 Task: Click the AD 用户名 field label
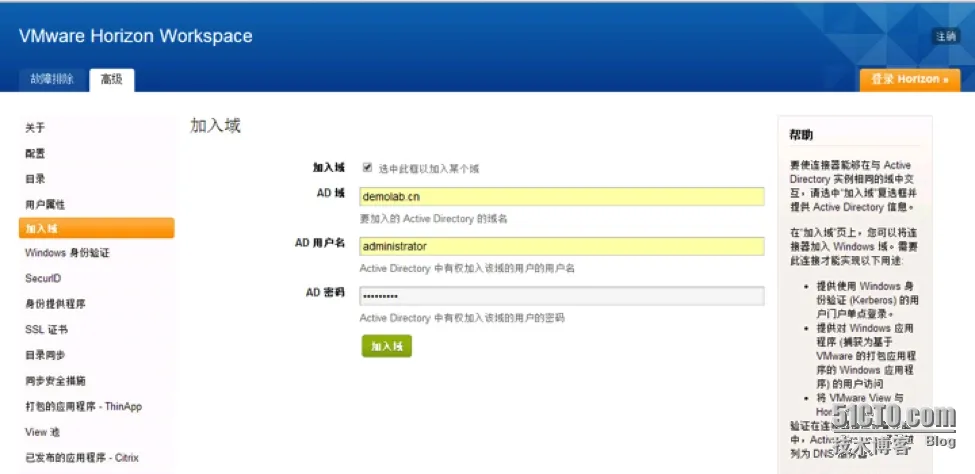(320, 243)
